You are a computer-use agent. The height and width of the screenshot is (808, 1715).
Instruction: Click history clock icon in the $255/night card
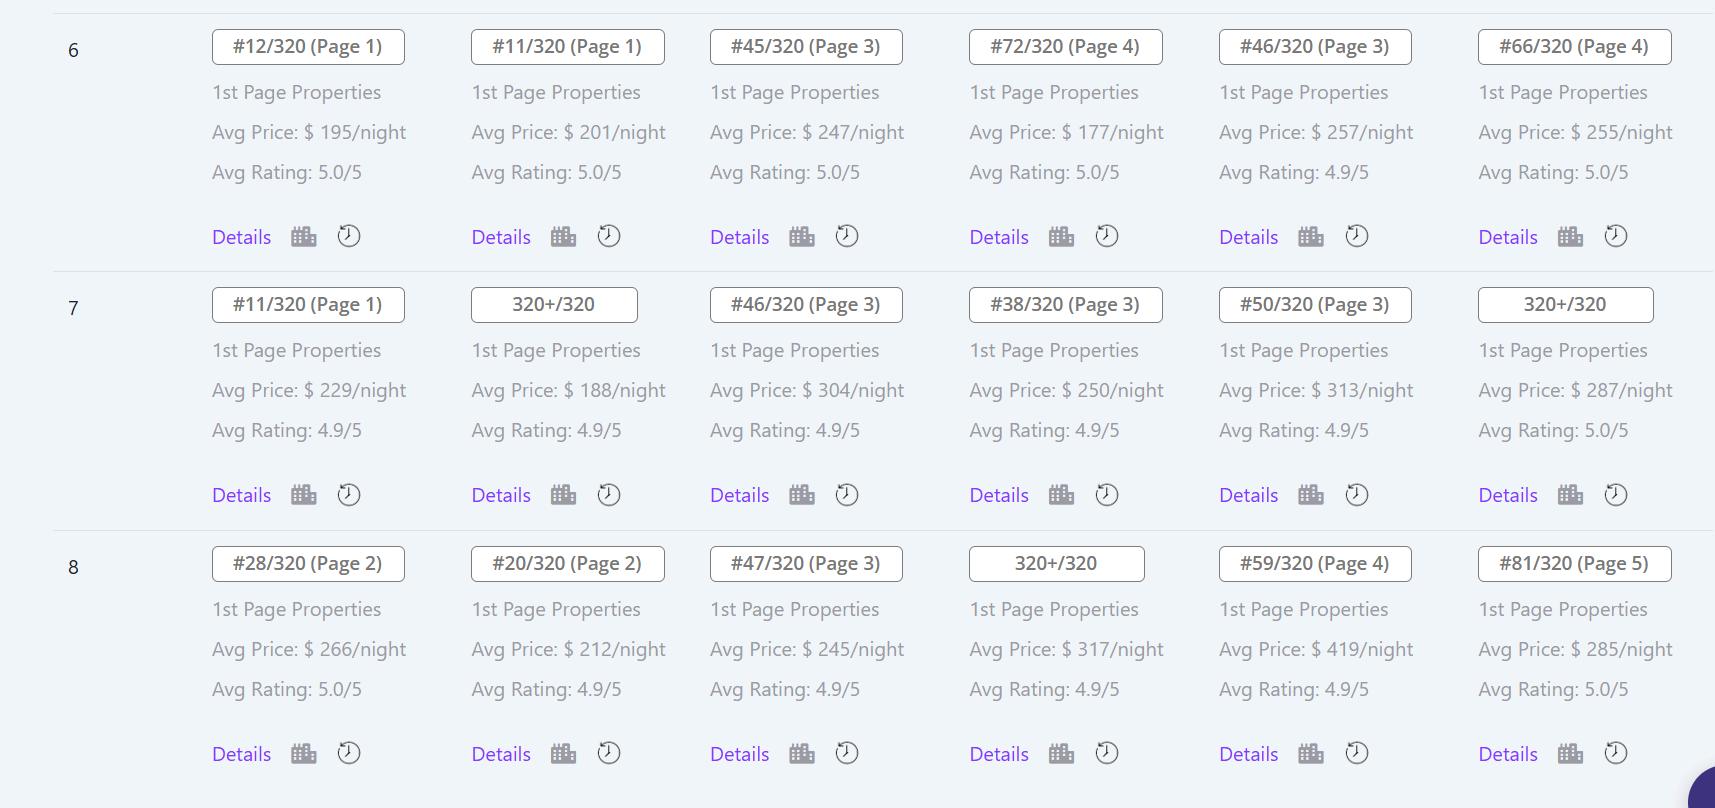click(x=1616, y=236)
